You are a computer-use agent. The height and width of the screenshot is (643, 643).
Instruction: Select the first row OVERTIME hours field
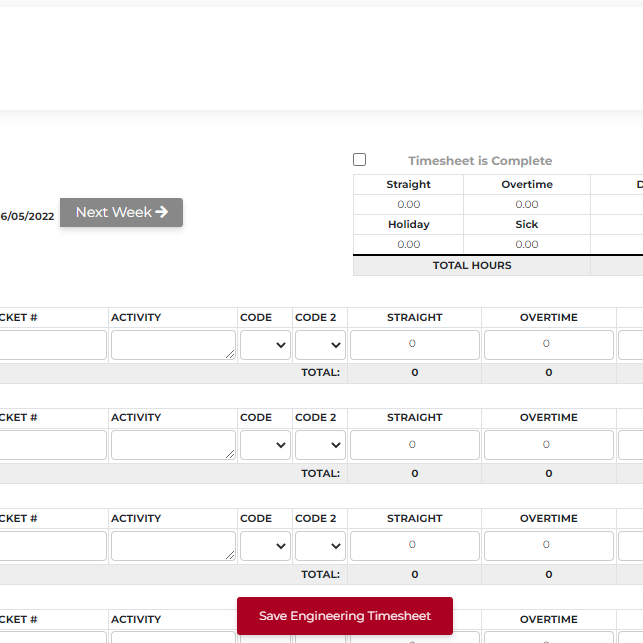548,345
